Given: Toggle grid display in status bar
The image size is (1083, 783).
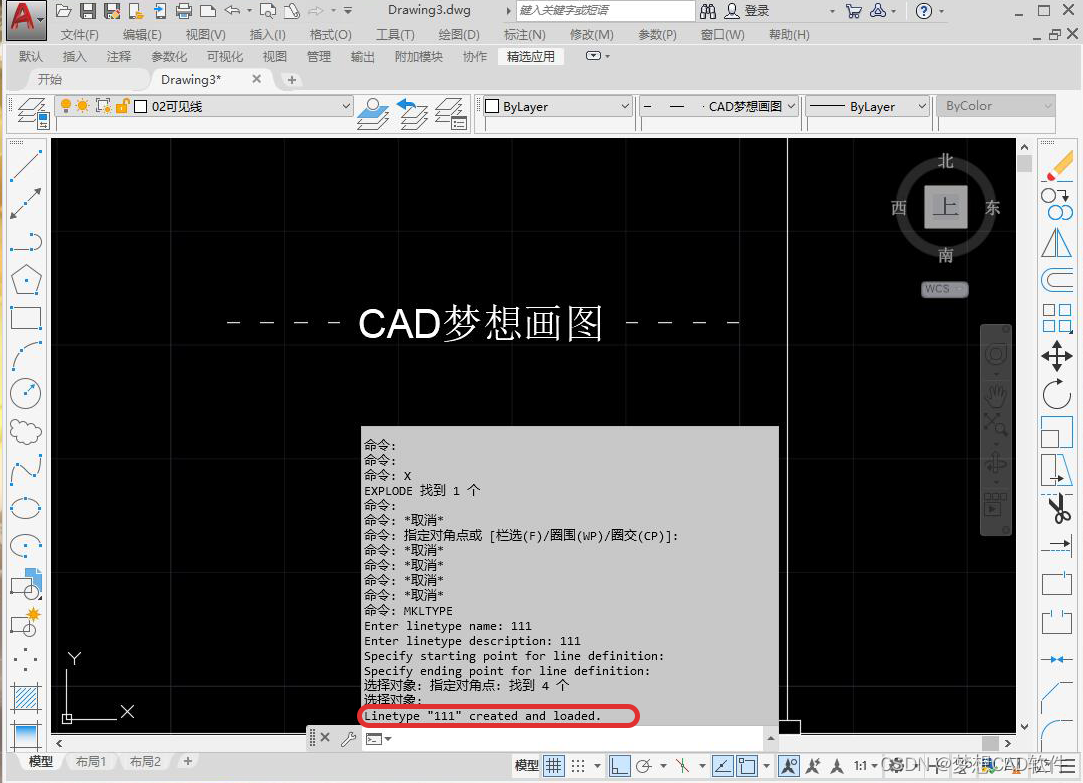Looking at the screenshot, I should click(x=555, y=765).
